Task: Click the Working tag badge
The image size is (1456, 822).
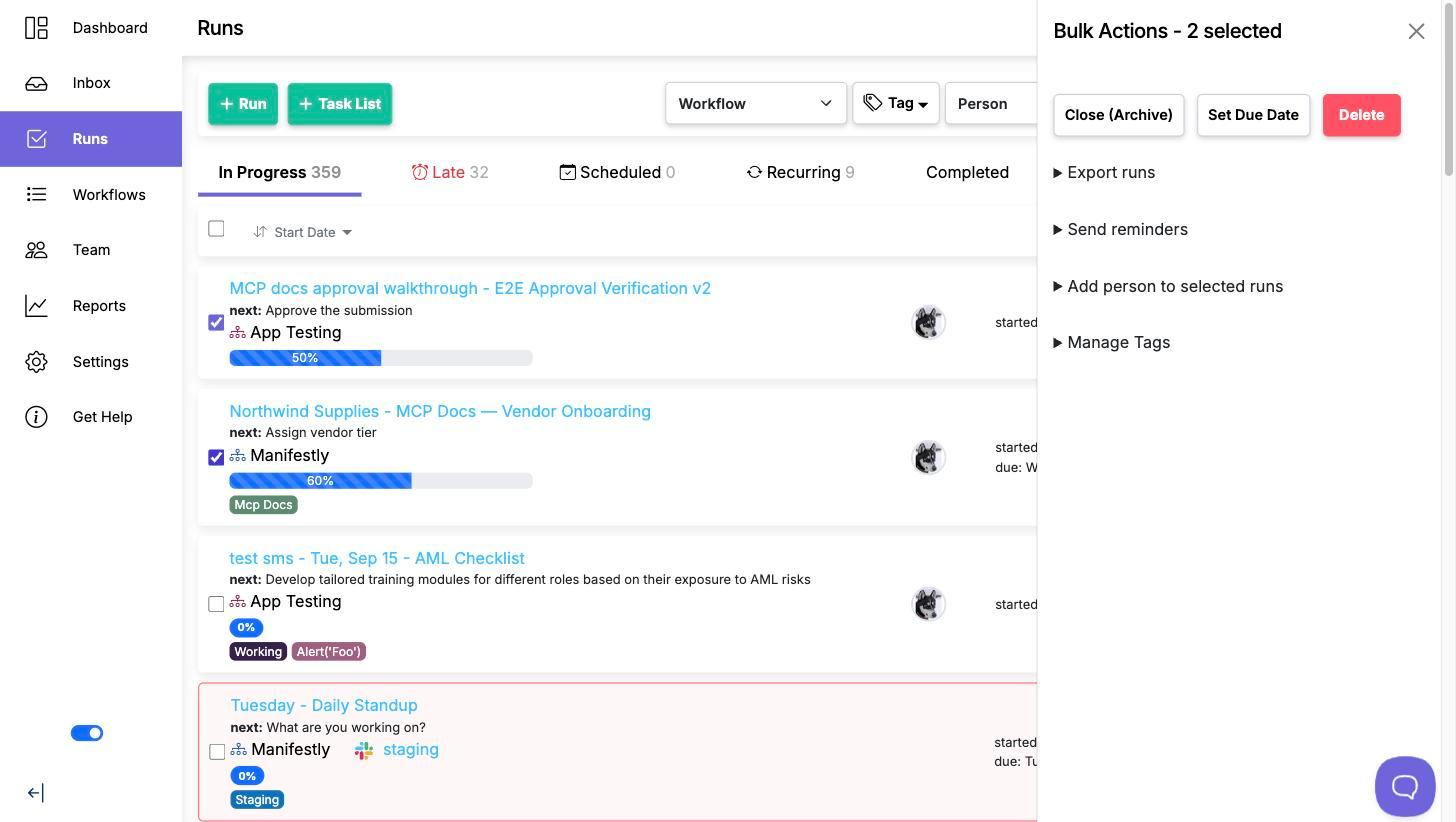Action: 258,652
